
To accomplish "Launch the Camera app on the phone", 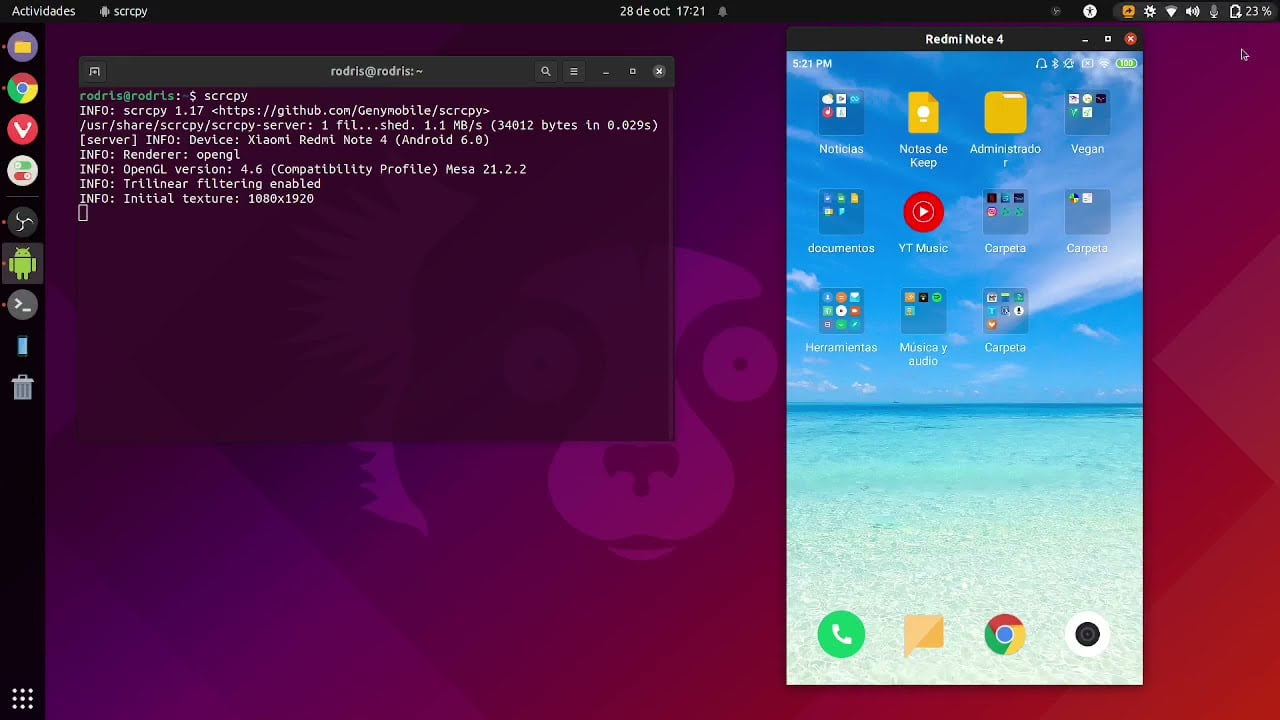I will [x=1087, y=634].
